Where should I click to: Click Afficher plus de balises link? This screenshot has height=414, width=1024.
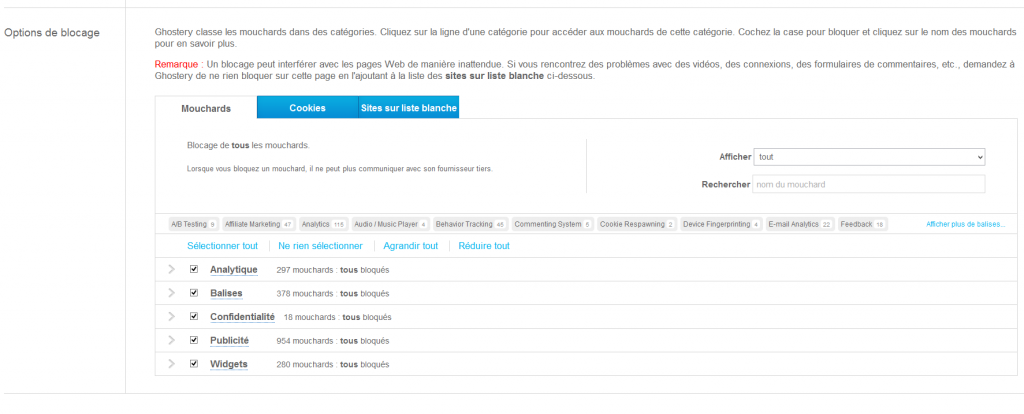965,224
